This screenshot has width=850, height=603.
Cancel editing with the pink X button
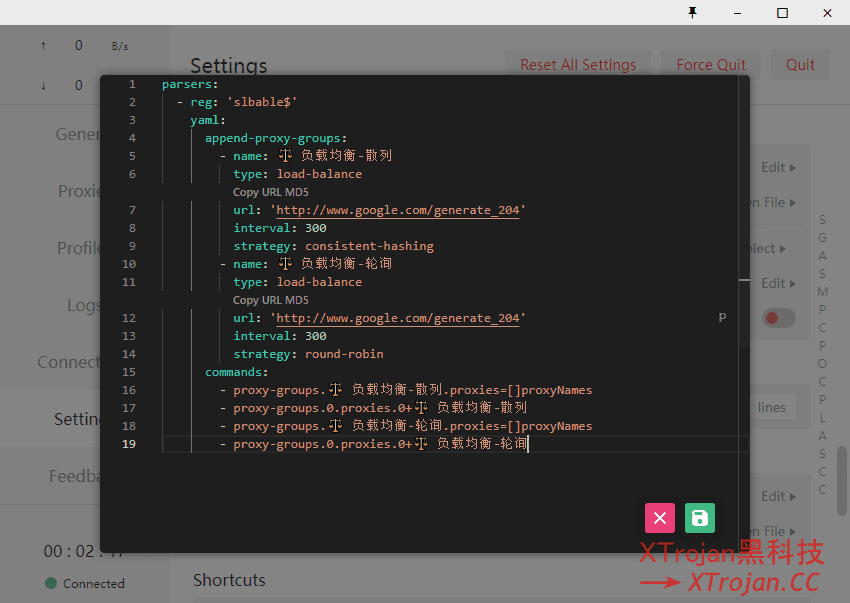[660, 517]
